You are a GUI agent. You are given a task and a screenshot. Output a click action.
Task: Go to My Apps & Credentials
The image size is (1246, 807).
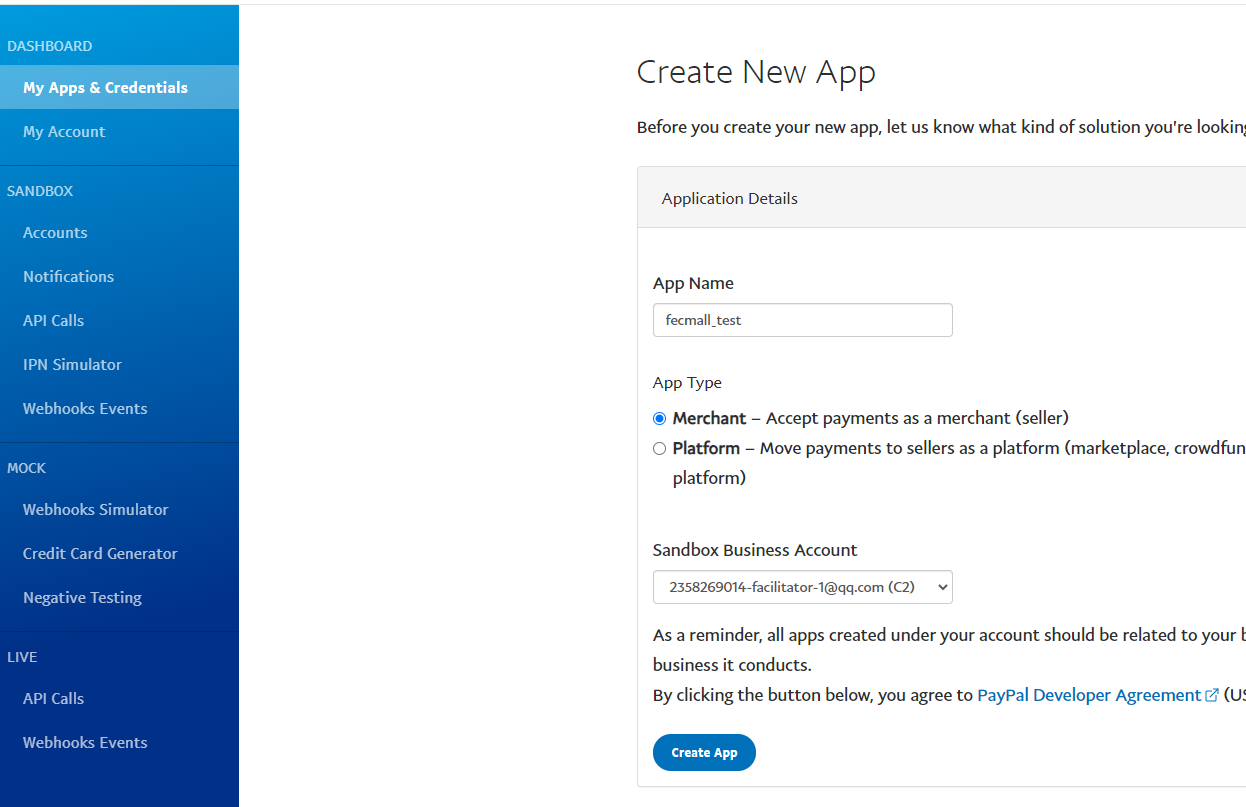coord(105,88)
